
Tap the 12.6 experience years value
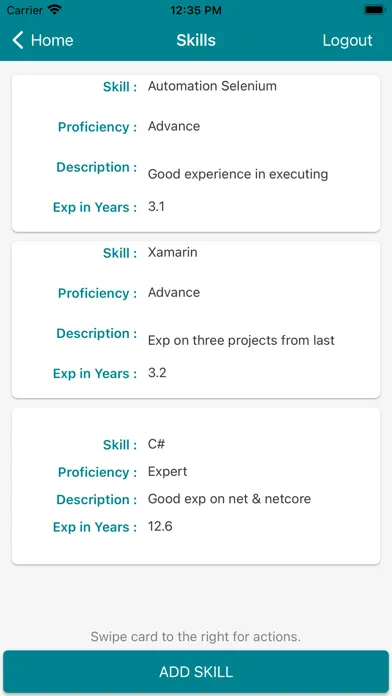coord(160,526)
